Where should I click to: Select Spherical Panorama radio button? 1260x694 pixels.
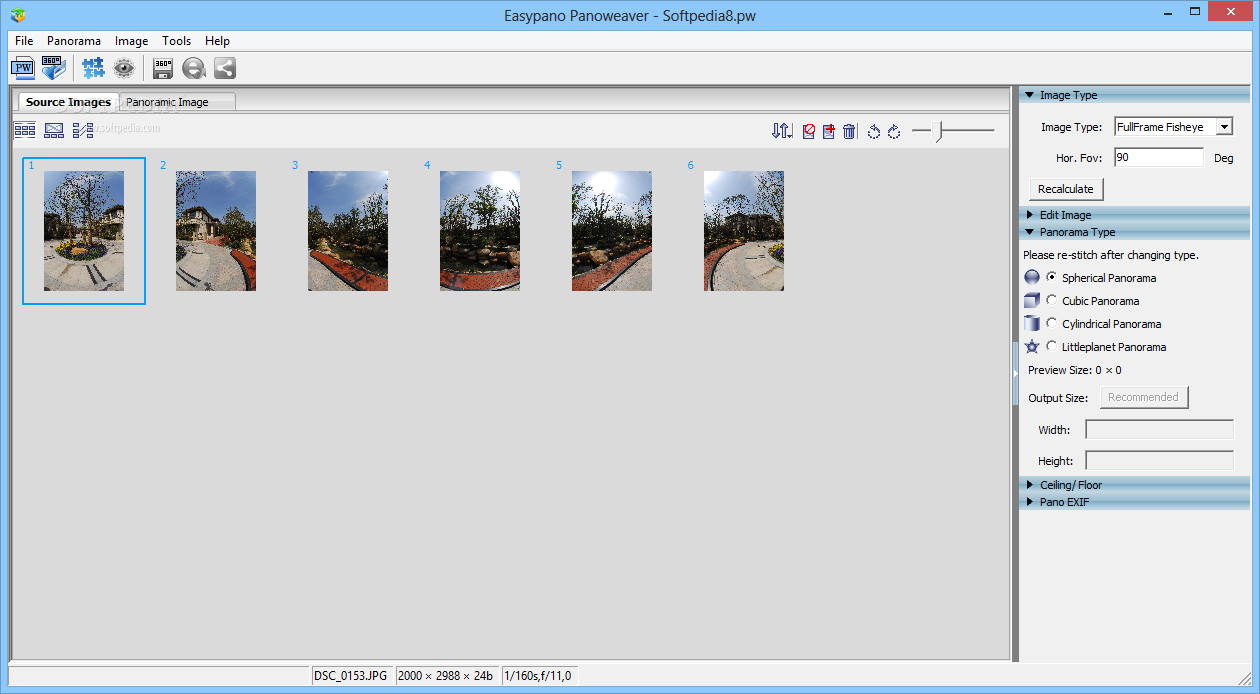click(1051, 277)
